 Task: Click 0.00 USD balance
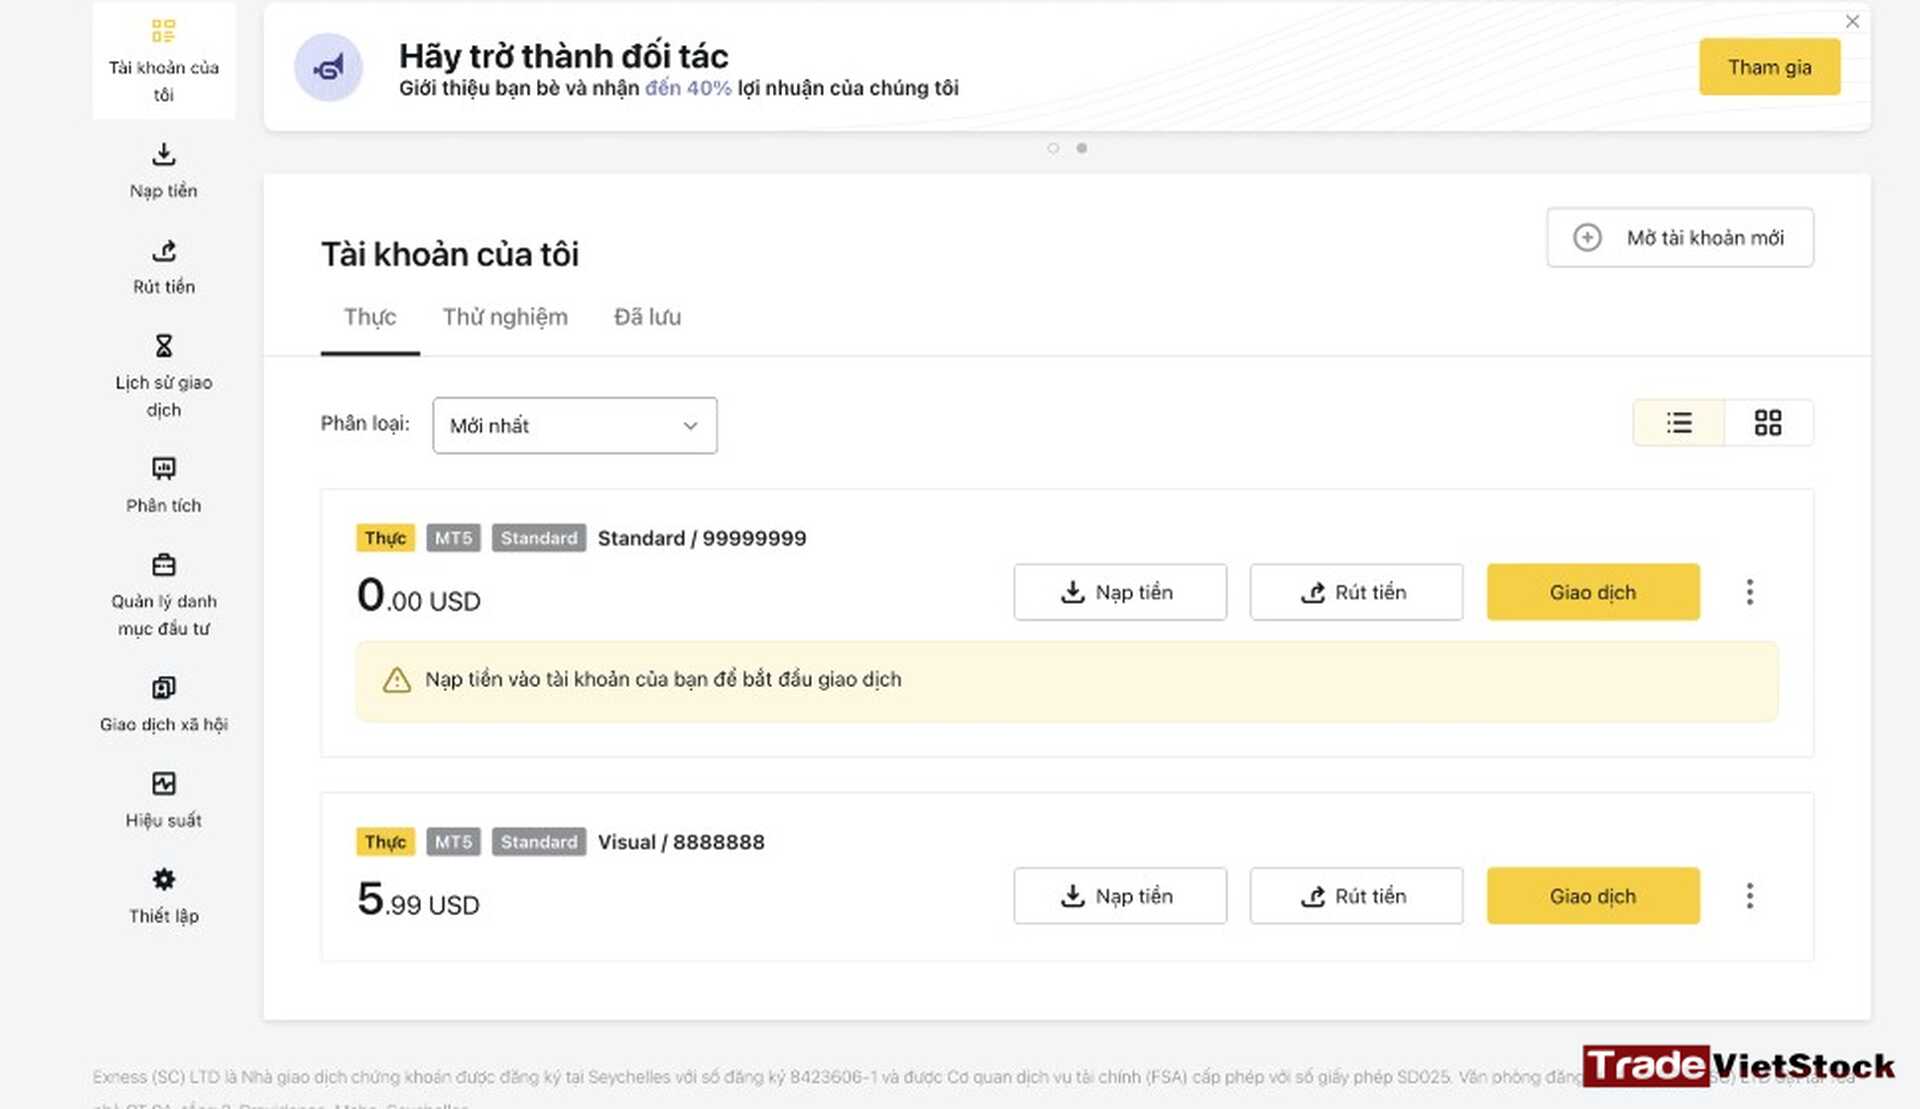click(419, 596)
